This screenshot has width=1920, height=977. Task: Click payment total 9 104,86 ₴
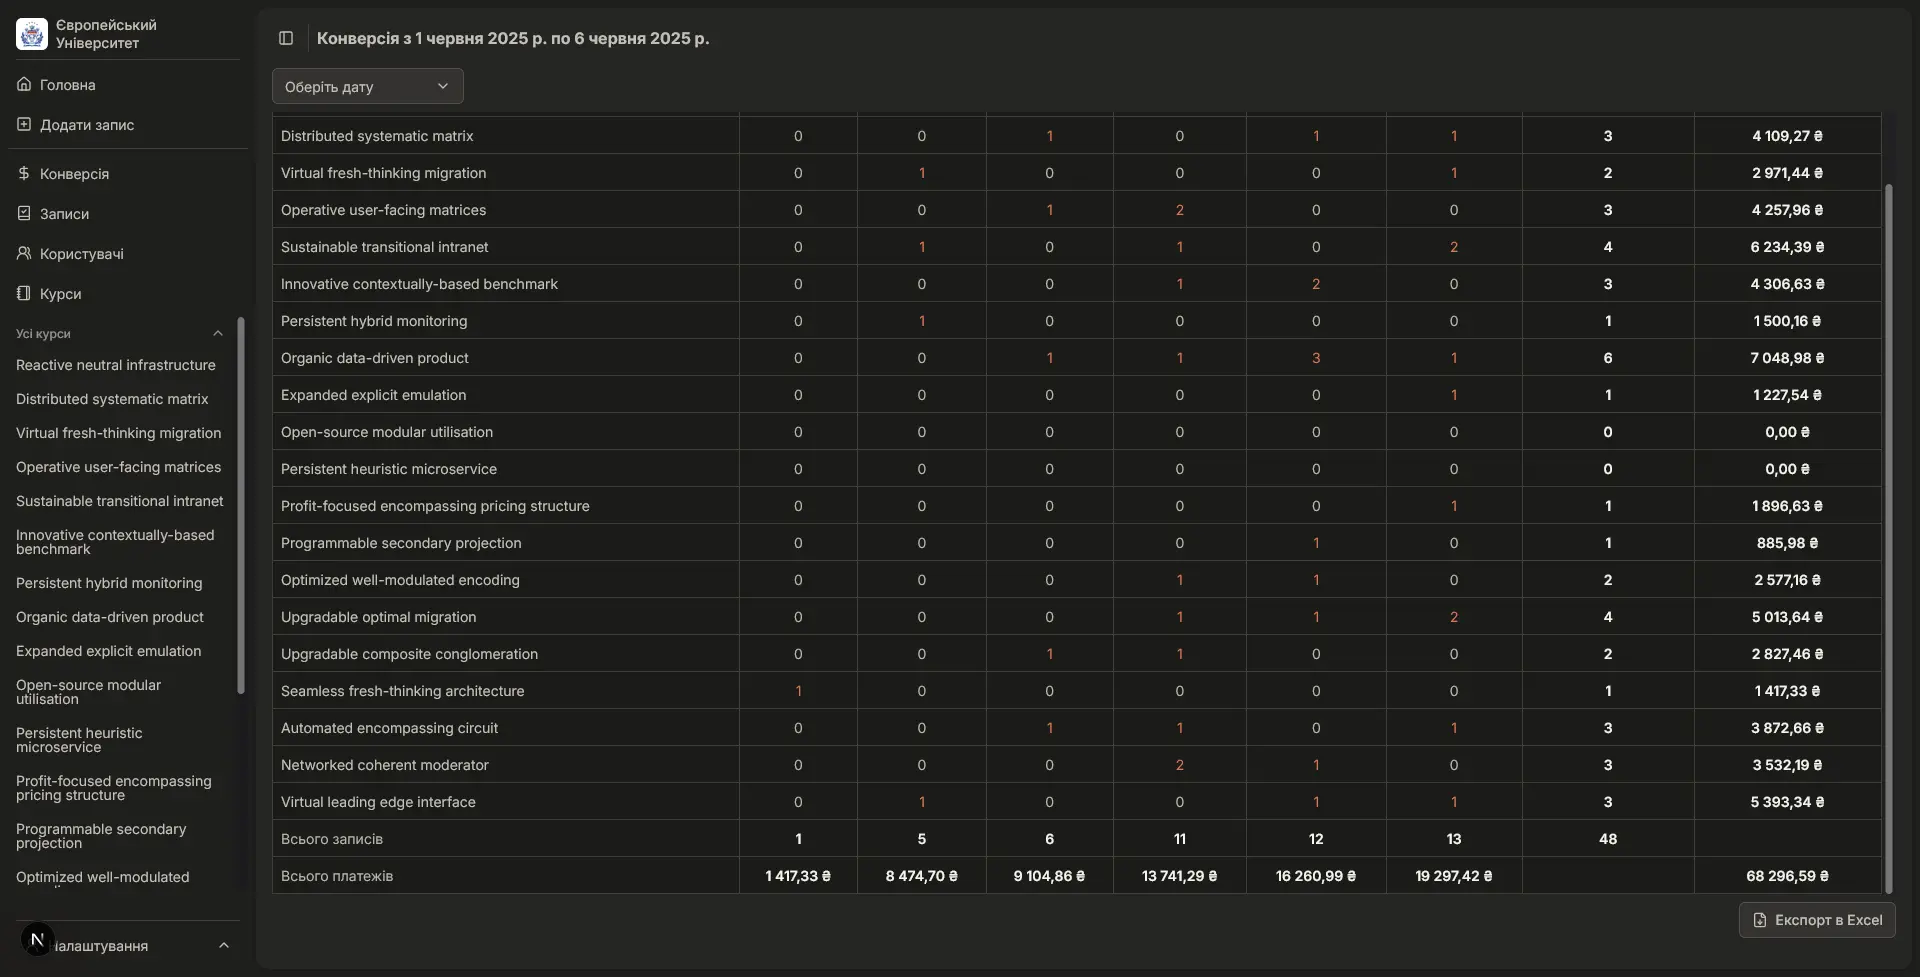1049,876
